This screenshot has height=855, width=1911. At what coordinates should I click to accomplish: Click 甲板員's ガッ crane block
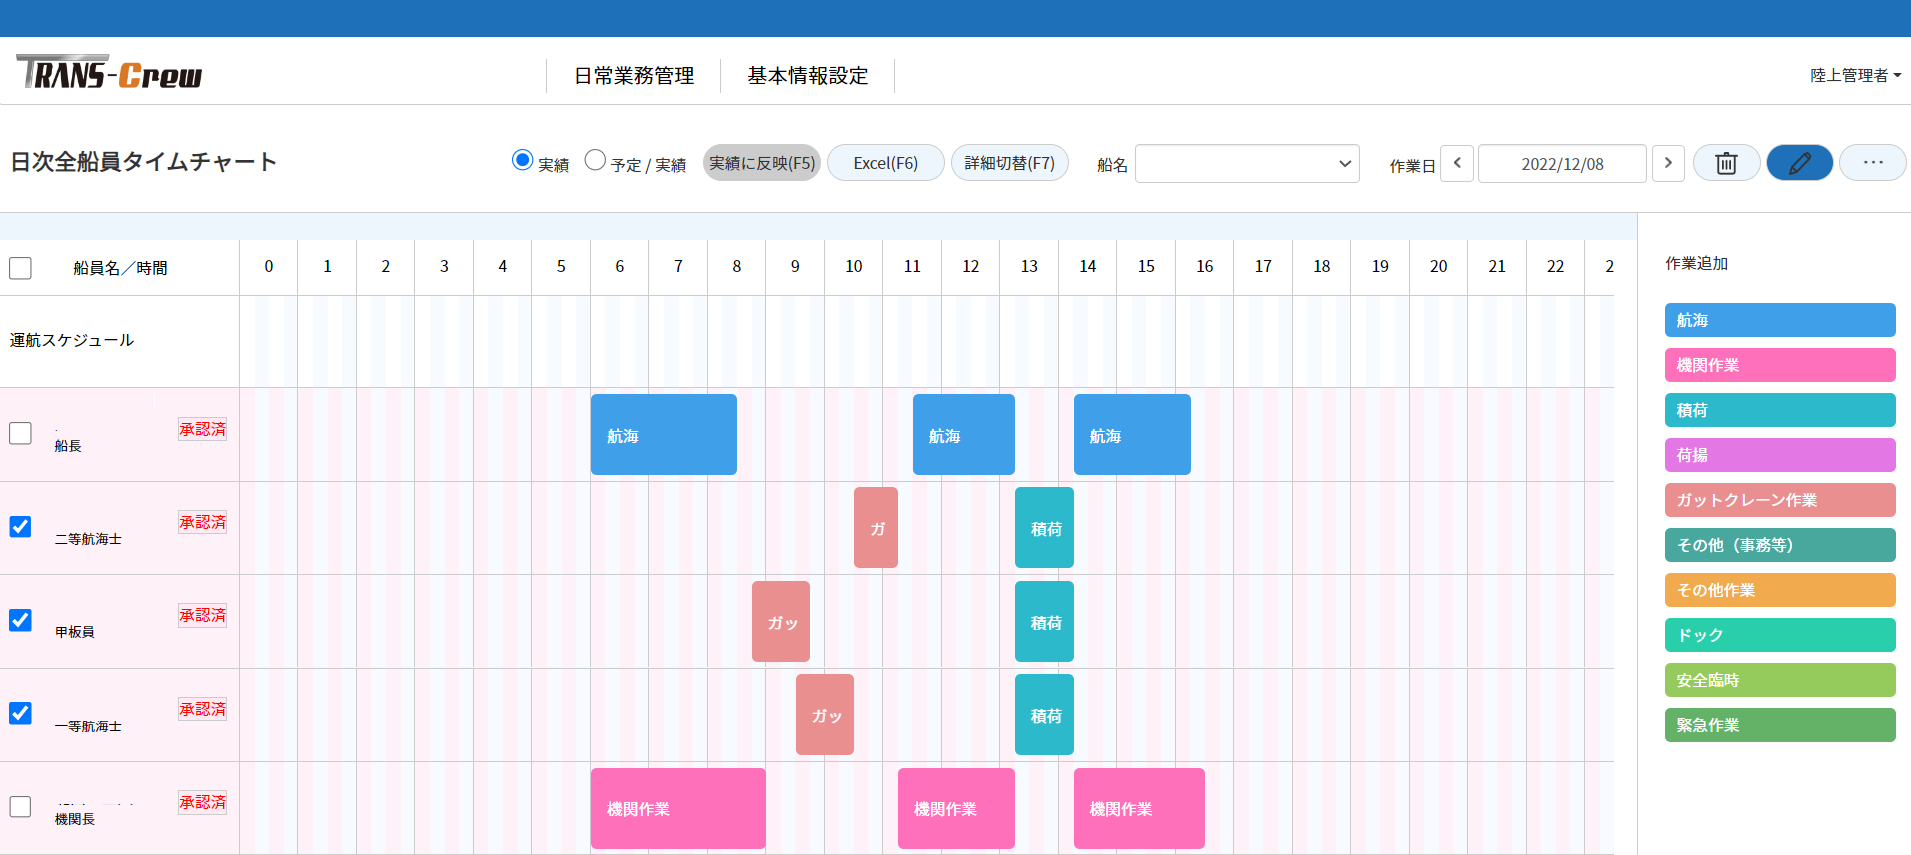pos(781,621)
